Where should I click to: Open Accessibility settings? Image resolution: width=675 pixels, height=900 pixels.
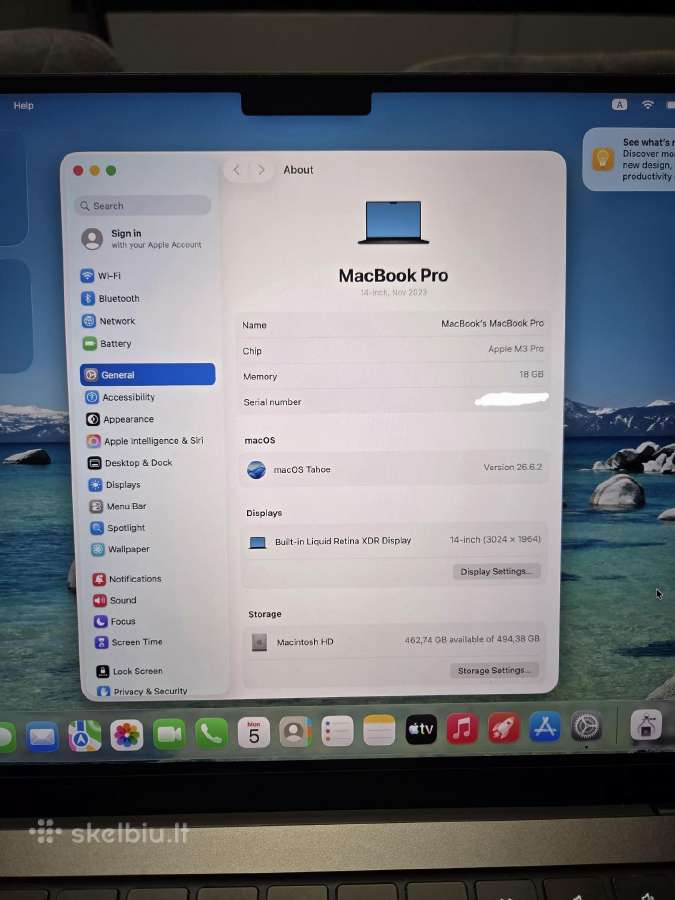pyautogui.click(x=120, y=397)
